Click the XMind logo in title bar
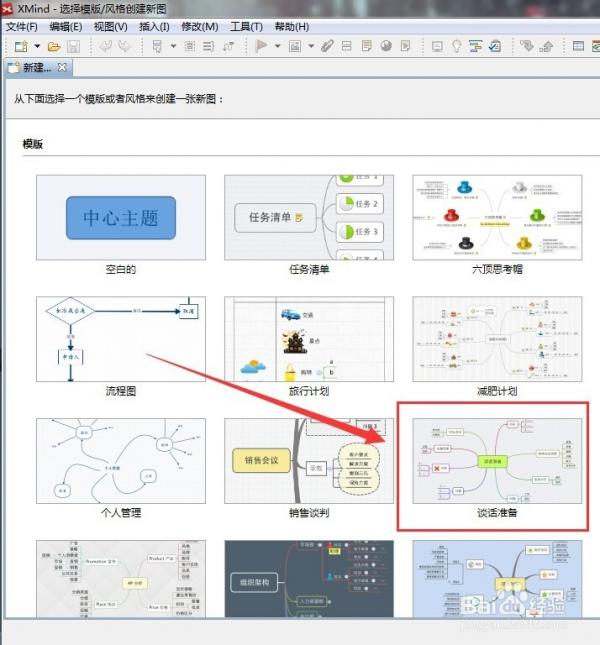This screenshot has width=600, height=645. tap(7, 8)
